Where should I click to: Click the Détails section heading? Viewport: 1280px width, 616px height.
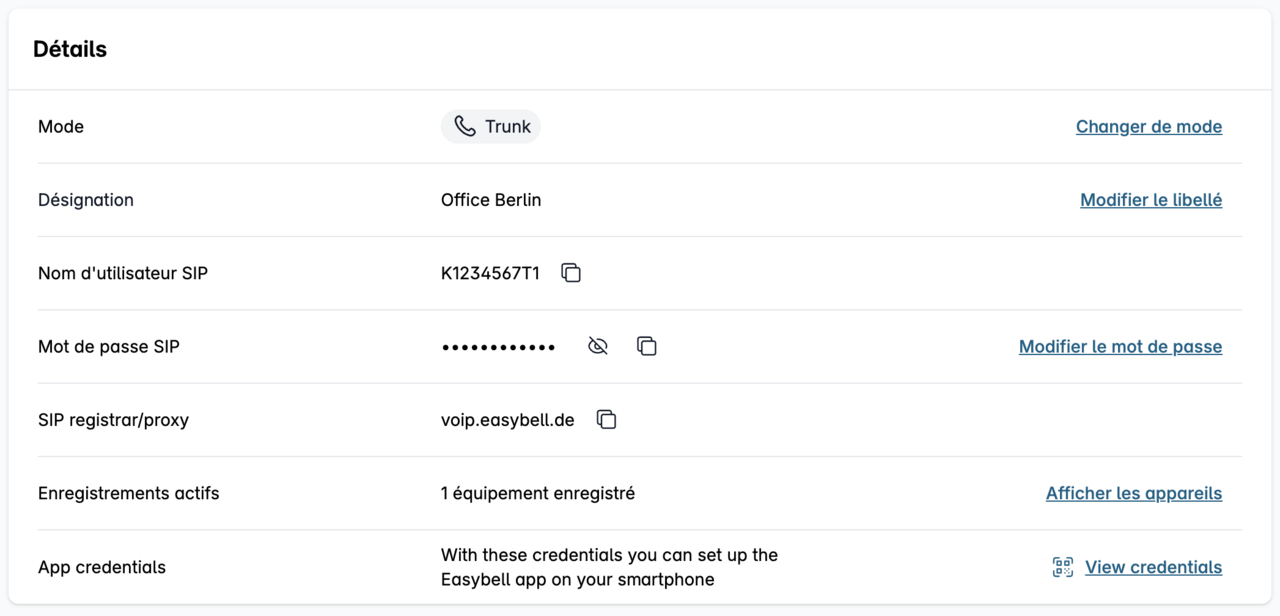click(x=70, y=49)
